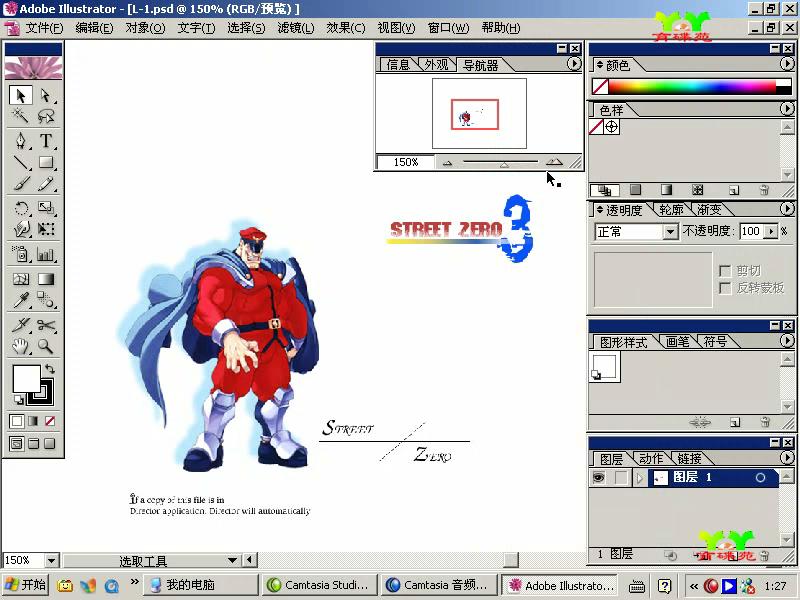Open the 对象(O) menu
The image size is (800, 600).
coord(145,28)
